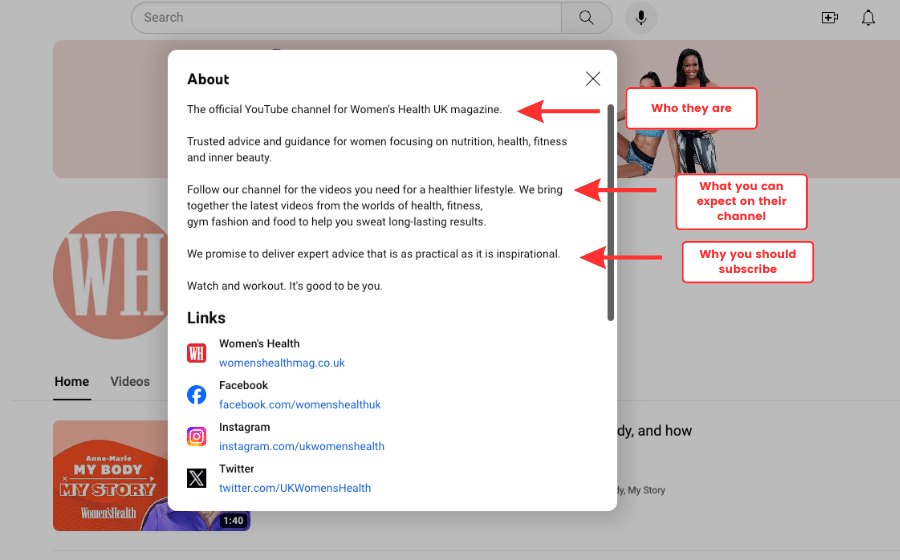Open facebook.com/womenshealthuk link
Screen dimensions: 900x560
coord(300,405)
